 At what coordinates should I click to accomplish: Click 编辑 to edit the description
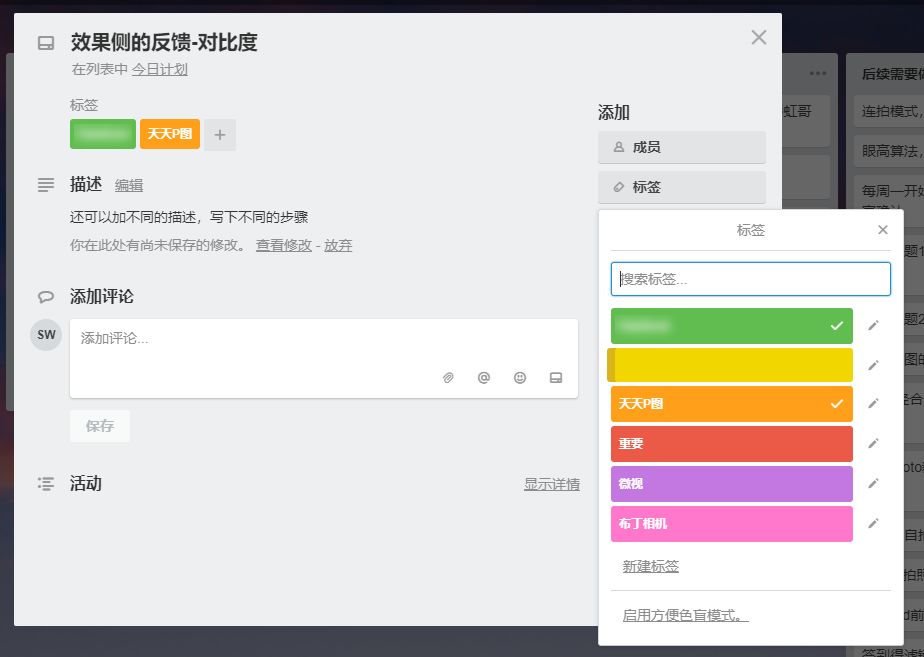click(x=129, y=185)
